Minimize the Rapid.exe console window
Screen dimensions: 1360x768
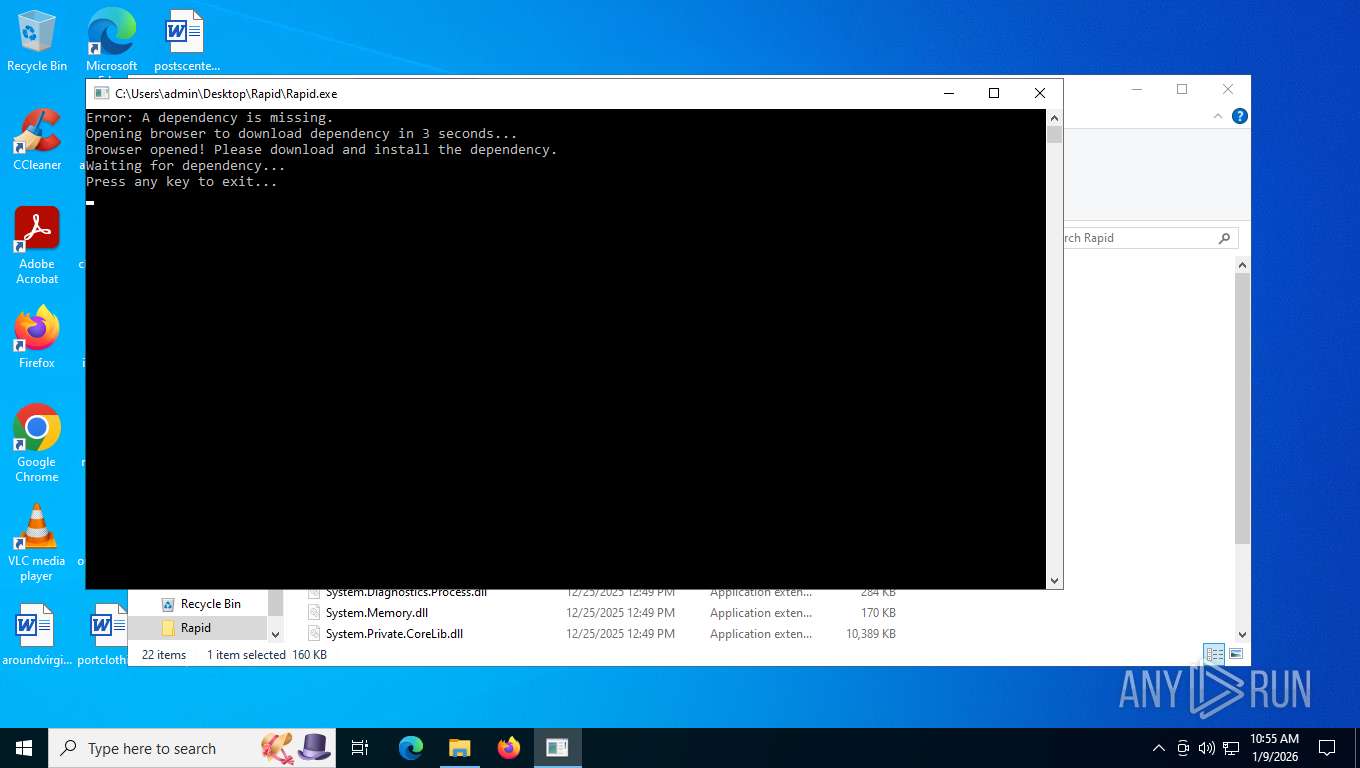pos(948,93)
